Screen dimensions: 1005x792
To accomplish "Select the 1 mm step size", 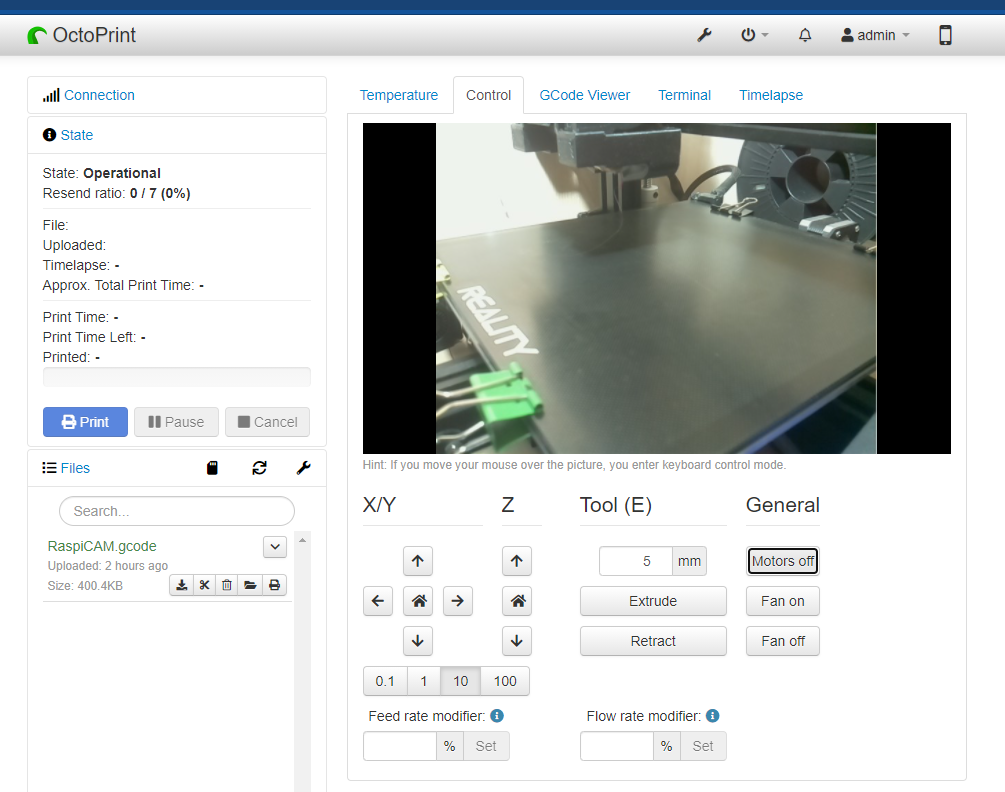I will (x=423, y=681).
